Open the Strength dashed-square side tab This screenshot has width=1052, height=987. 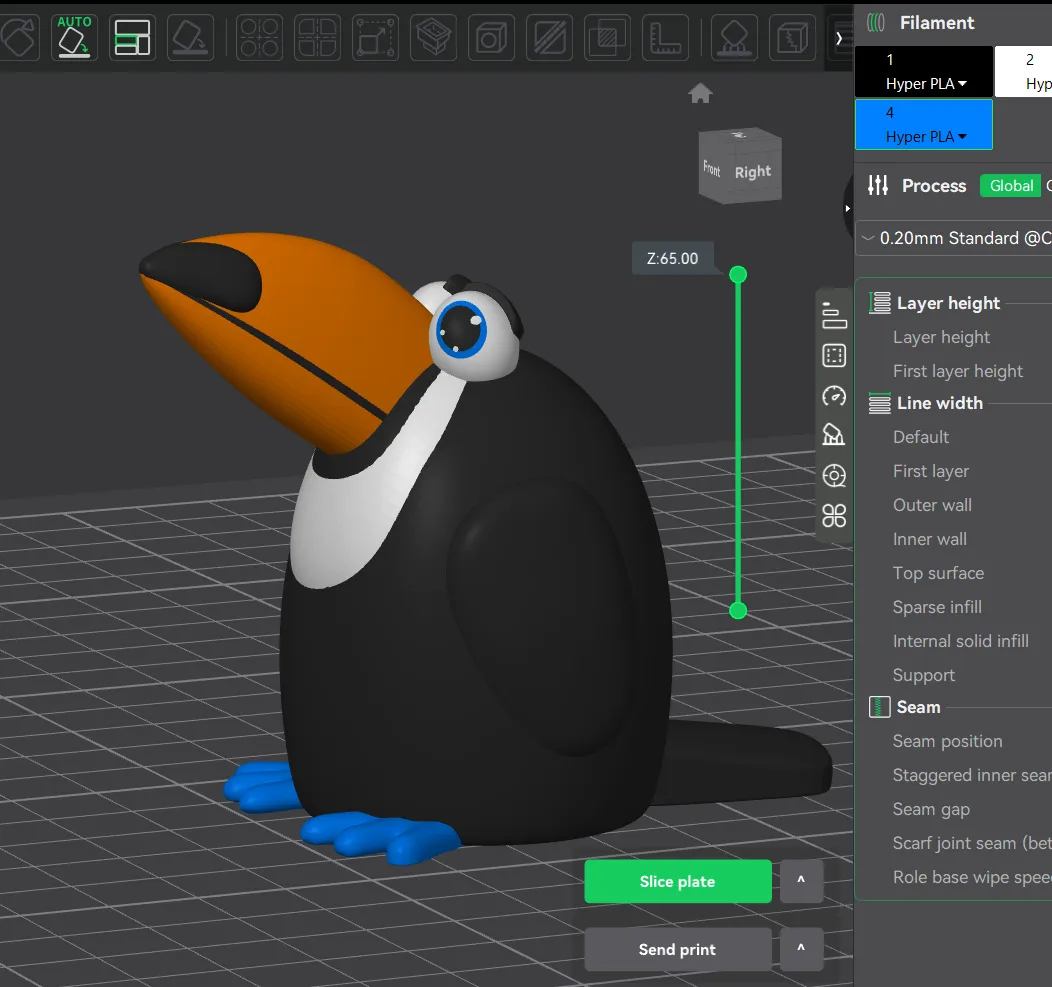click(x=834, y=356)
